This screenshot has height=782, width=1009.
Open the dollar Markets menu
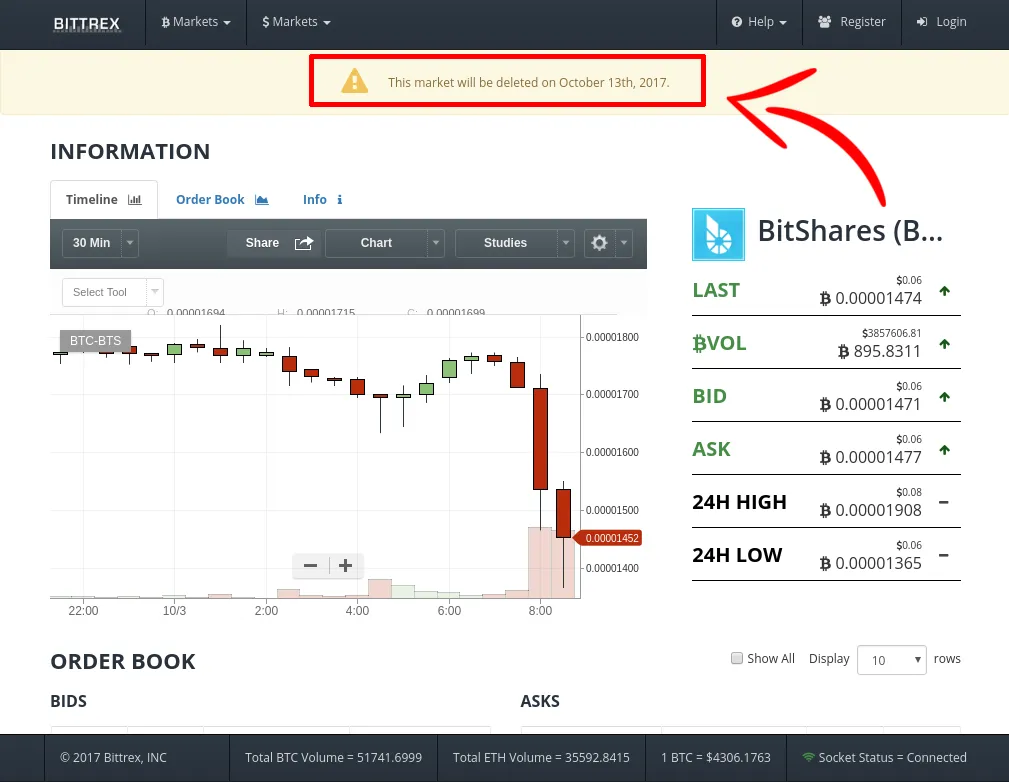pyautogui.click(x=296, y=22)
